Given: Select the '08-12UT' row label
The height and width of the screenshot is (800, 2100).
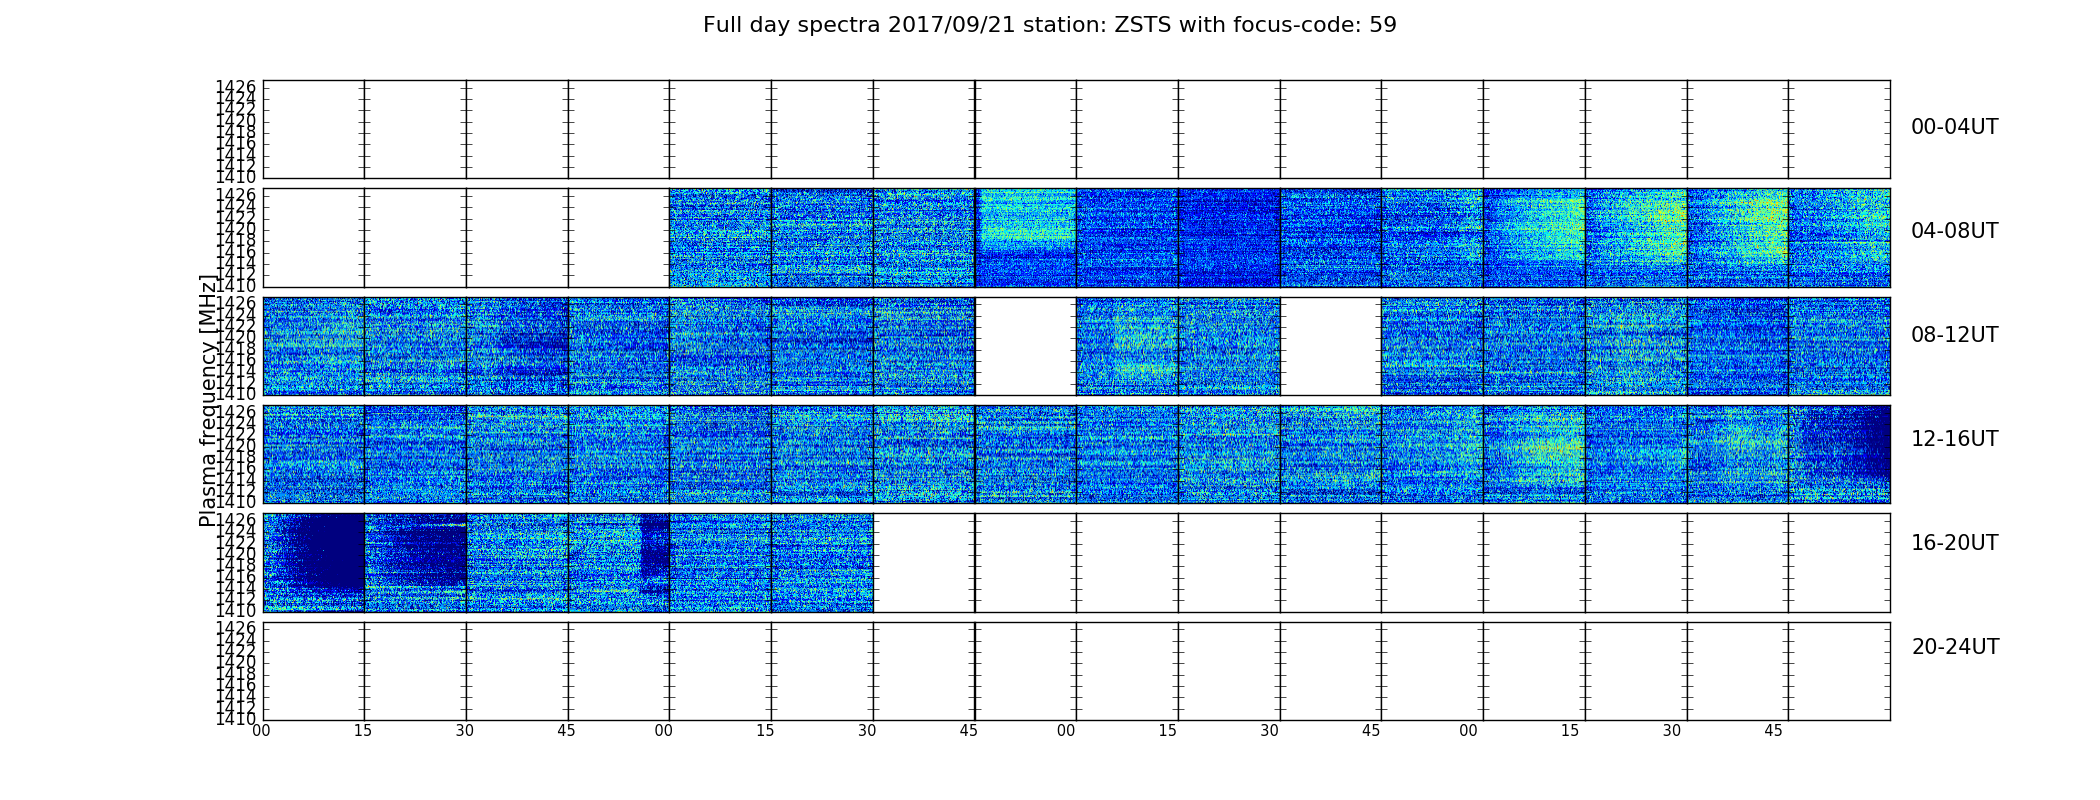Looking at the screenshot, I should [1954, 336].
